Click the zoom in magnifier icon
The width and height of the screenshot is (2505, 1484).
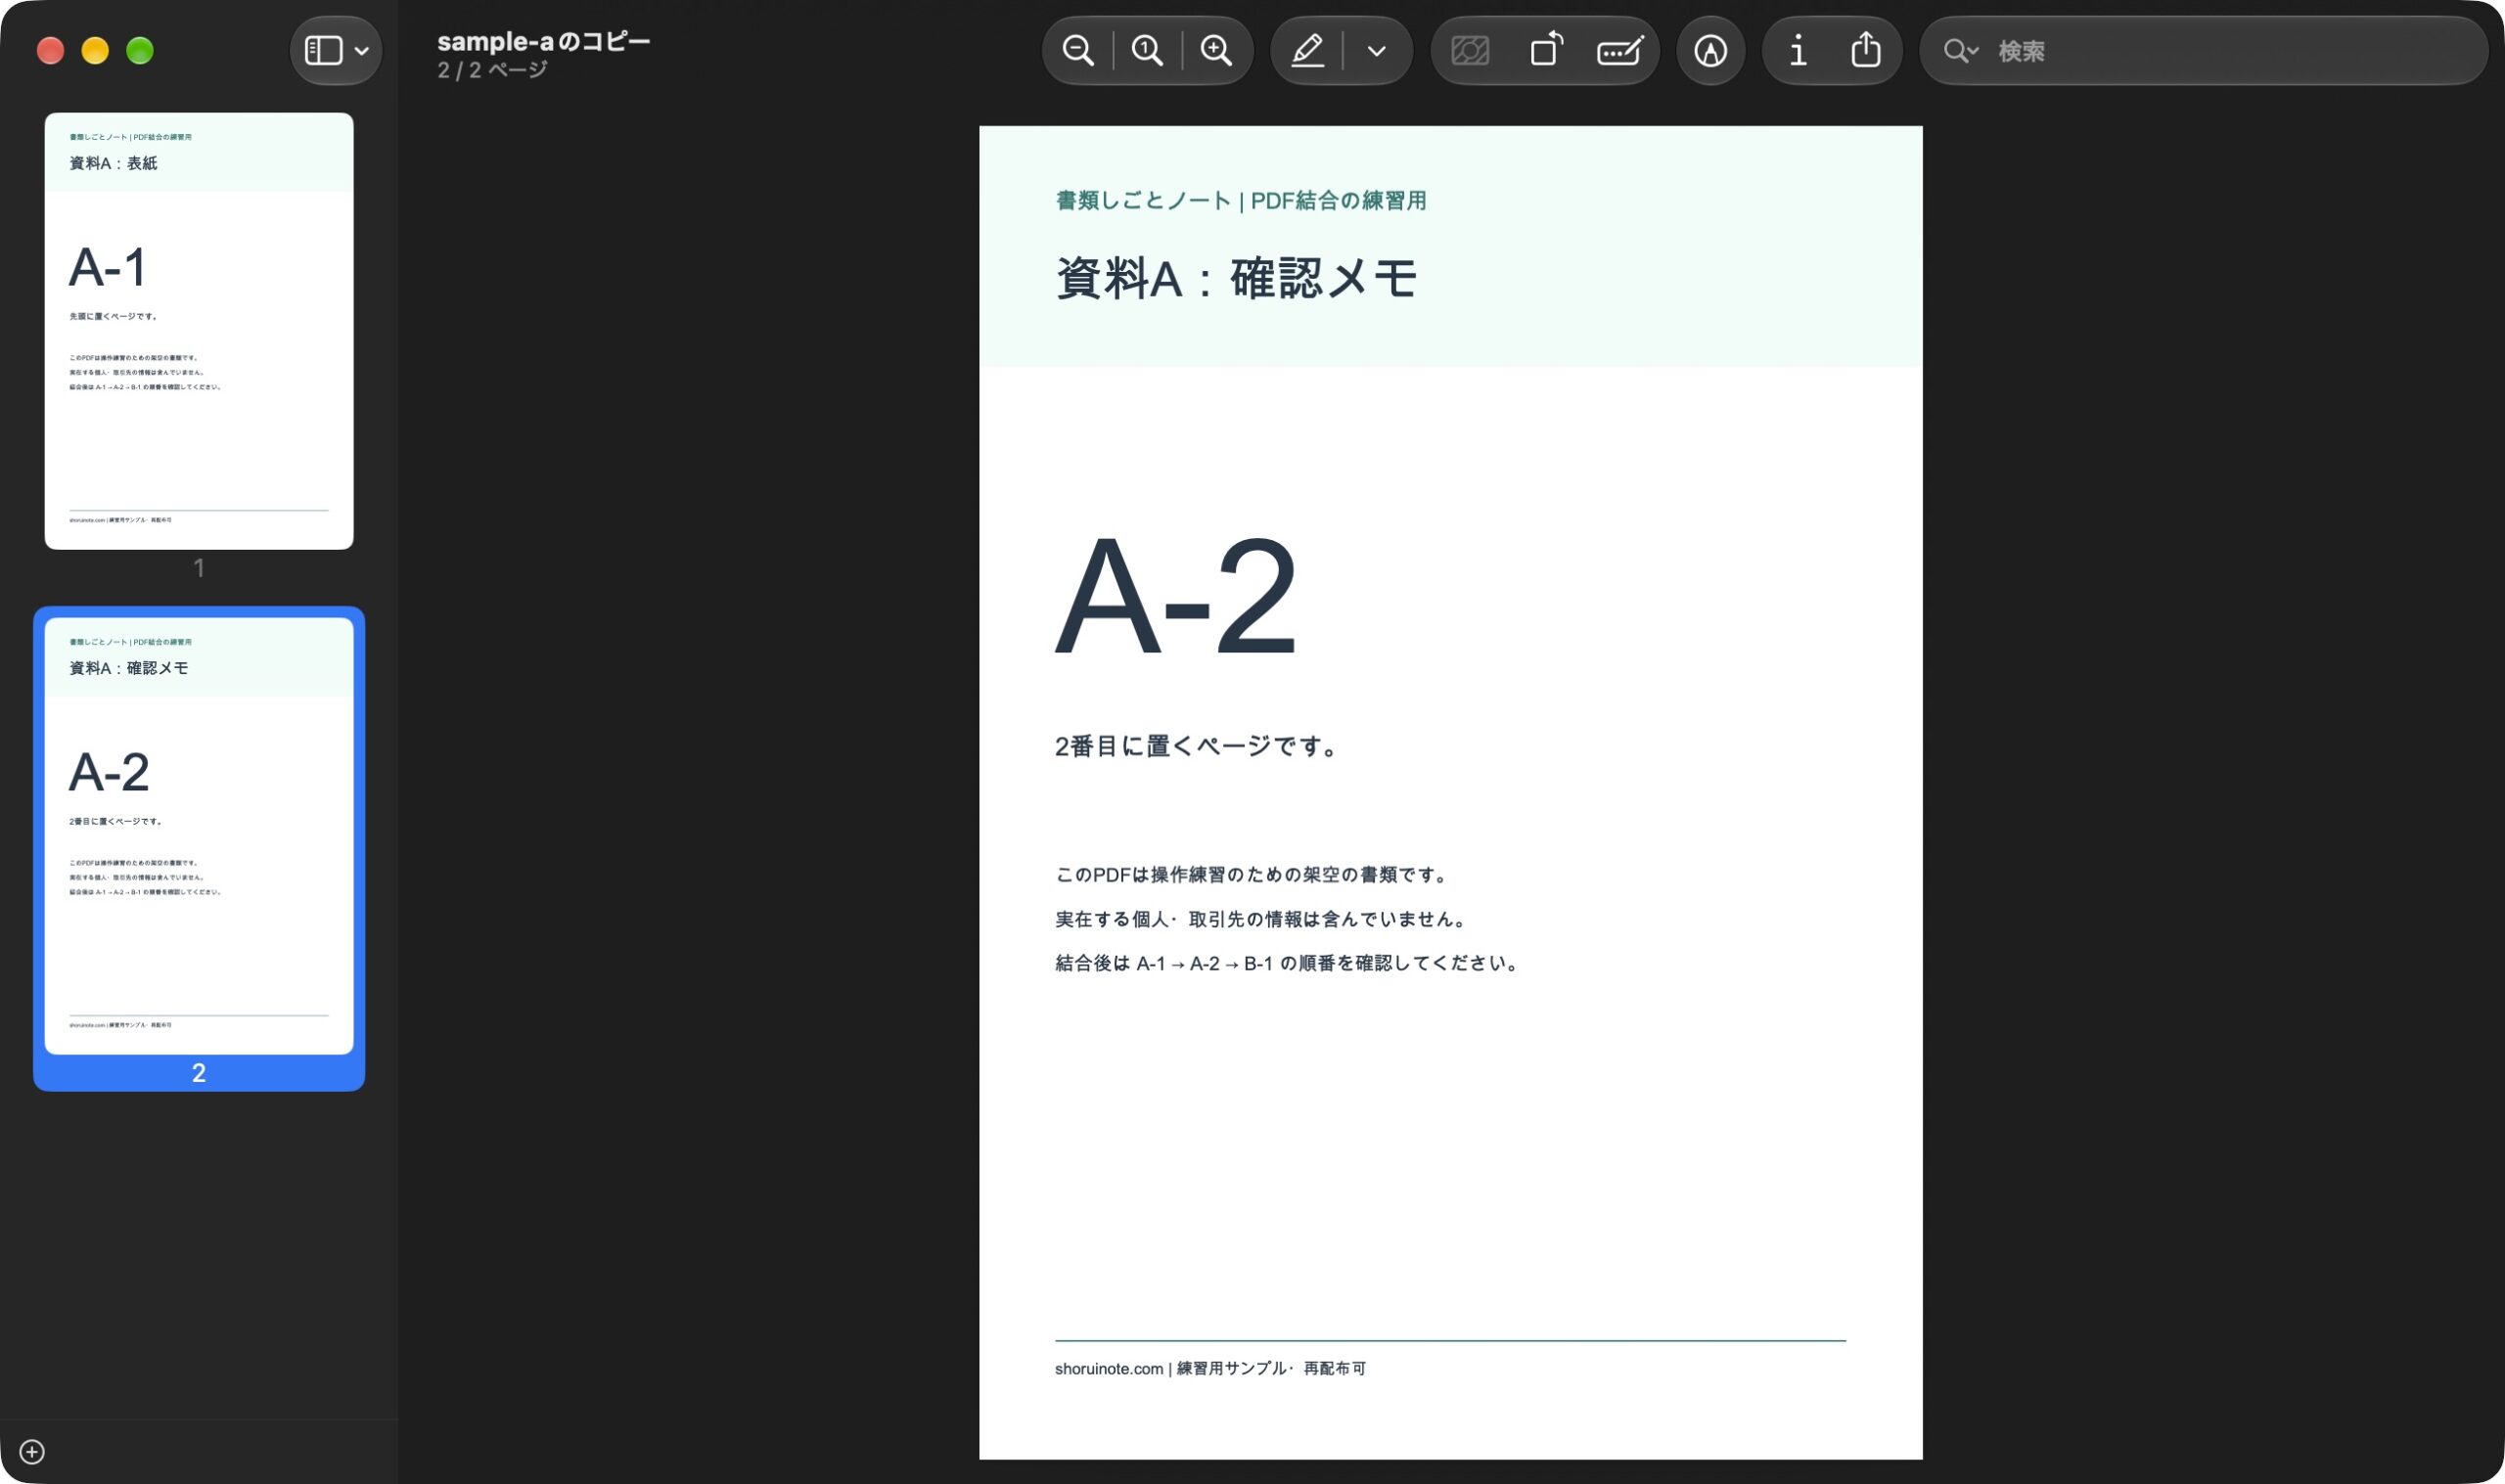click(x=1216, y=51)
